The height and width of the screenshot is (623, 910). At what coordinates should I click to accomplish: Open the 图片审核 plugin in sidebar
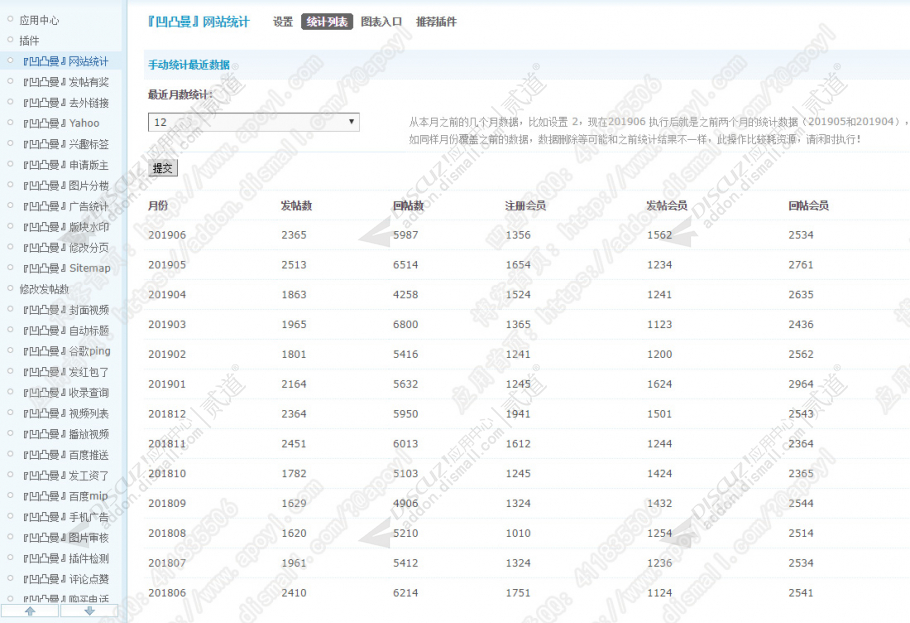coord(66,538)
